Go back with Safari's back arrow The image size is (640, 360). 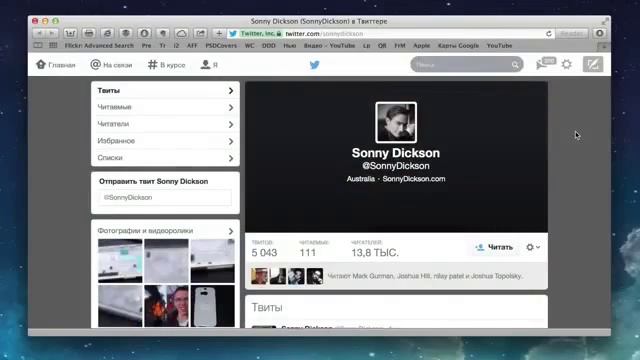[40, 33]
